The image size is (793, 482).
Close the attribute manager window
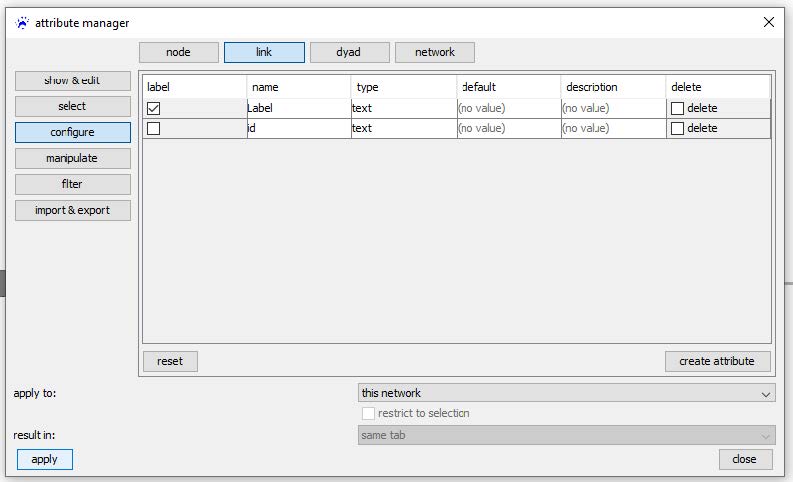[x=768, y=22]
